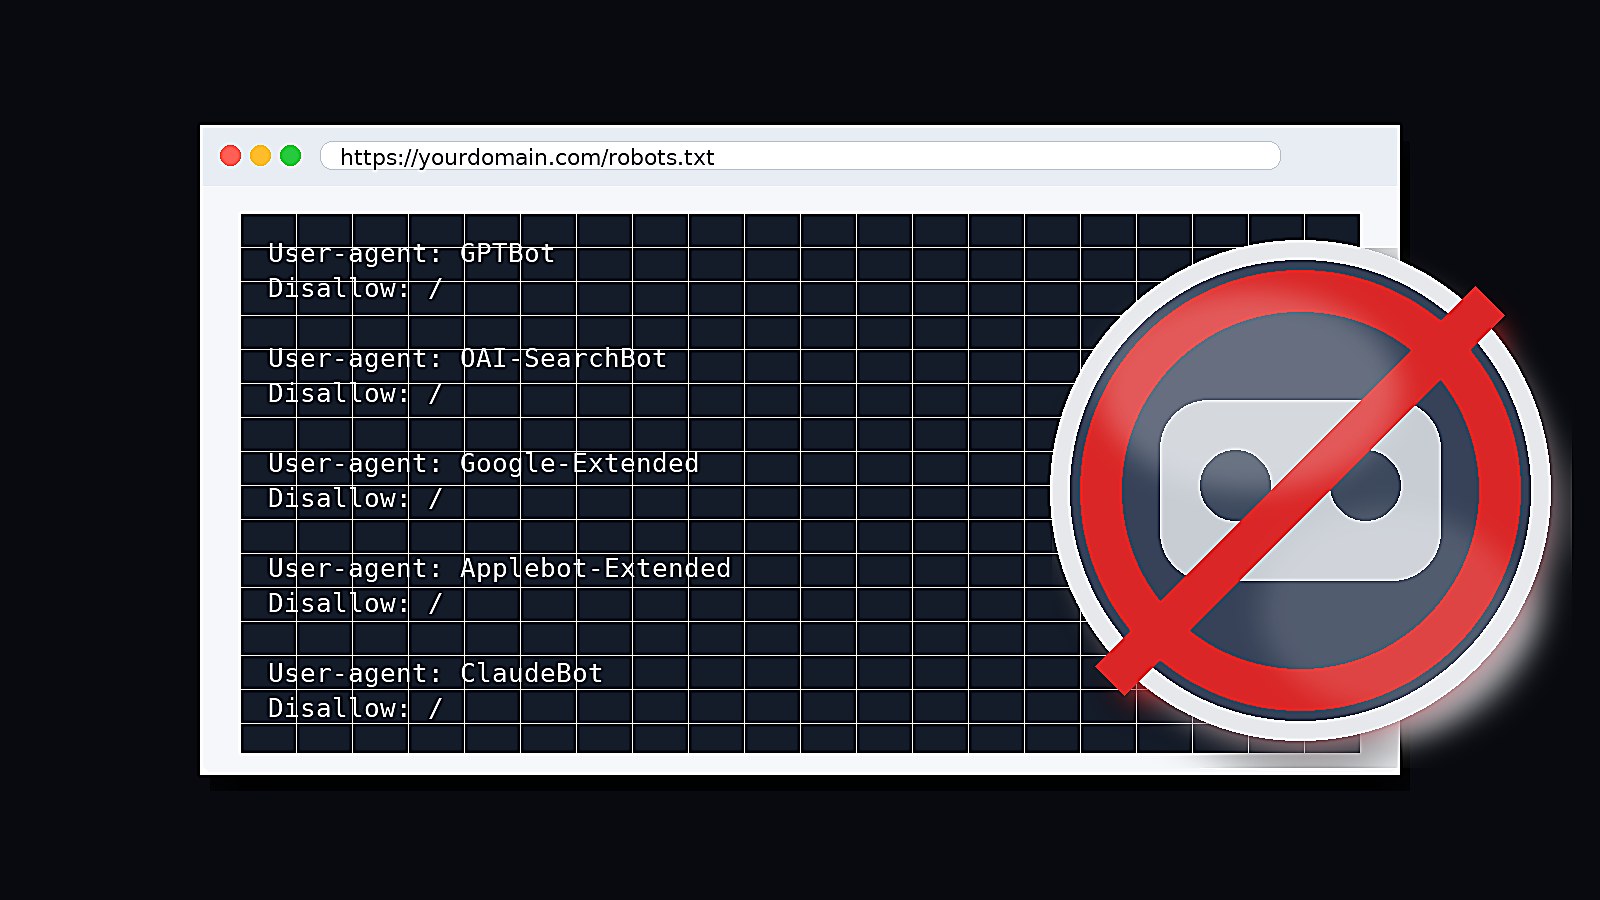Click the Disallow line under OAI-SearchBot
Screen dimensions: 1600x900
(x=354, y=394)
